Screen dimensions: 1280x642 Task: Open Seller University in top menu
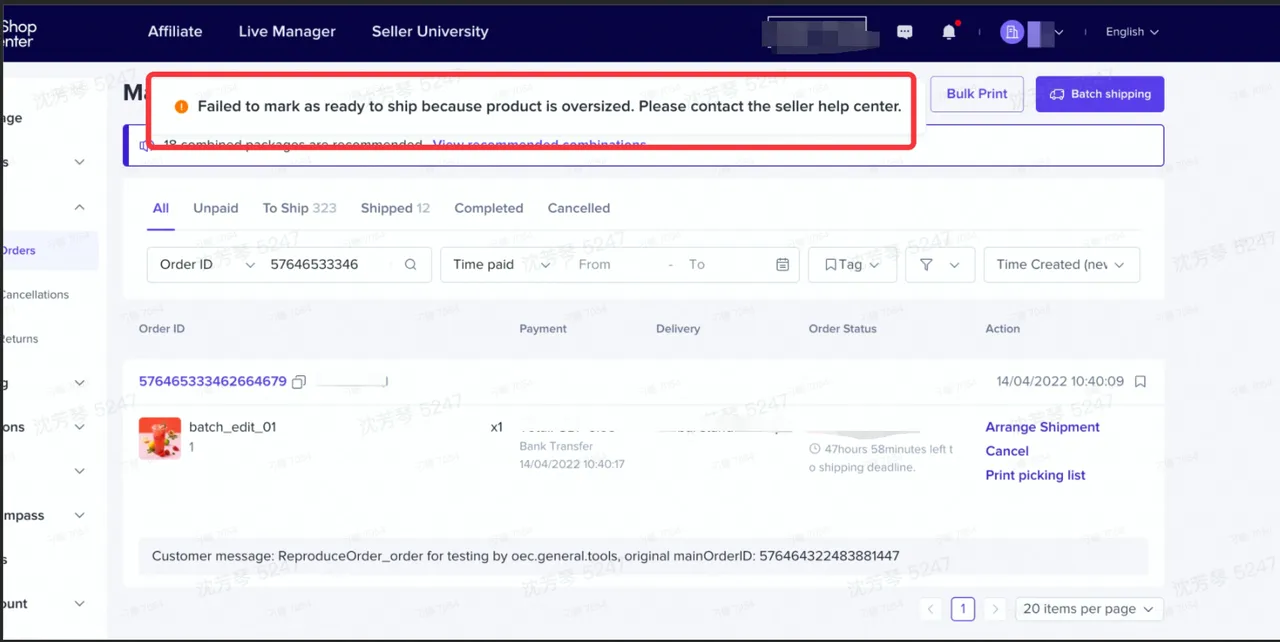pyautogui.click(x=430, y=32)
